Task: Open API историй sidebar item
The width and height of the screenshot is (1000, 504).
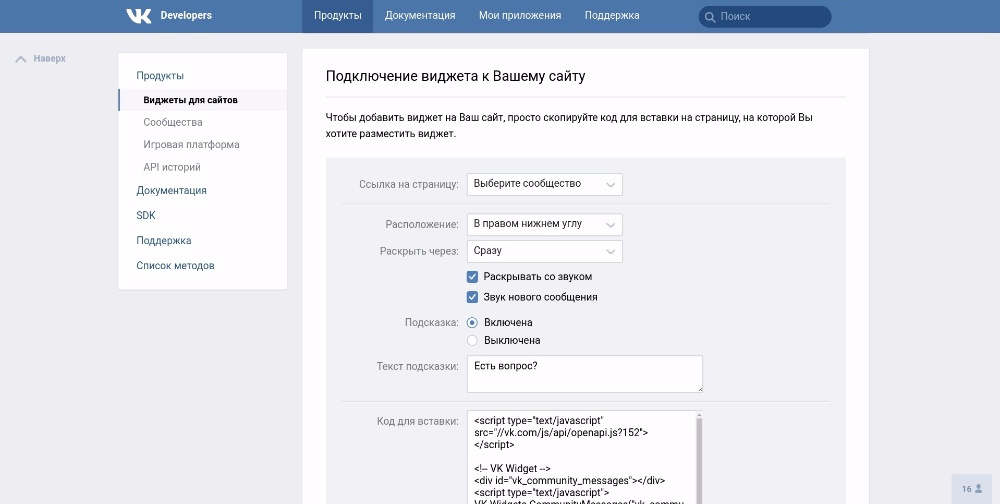Action: tap(172, 167)
